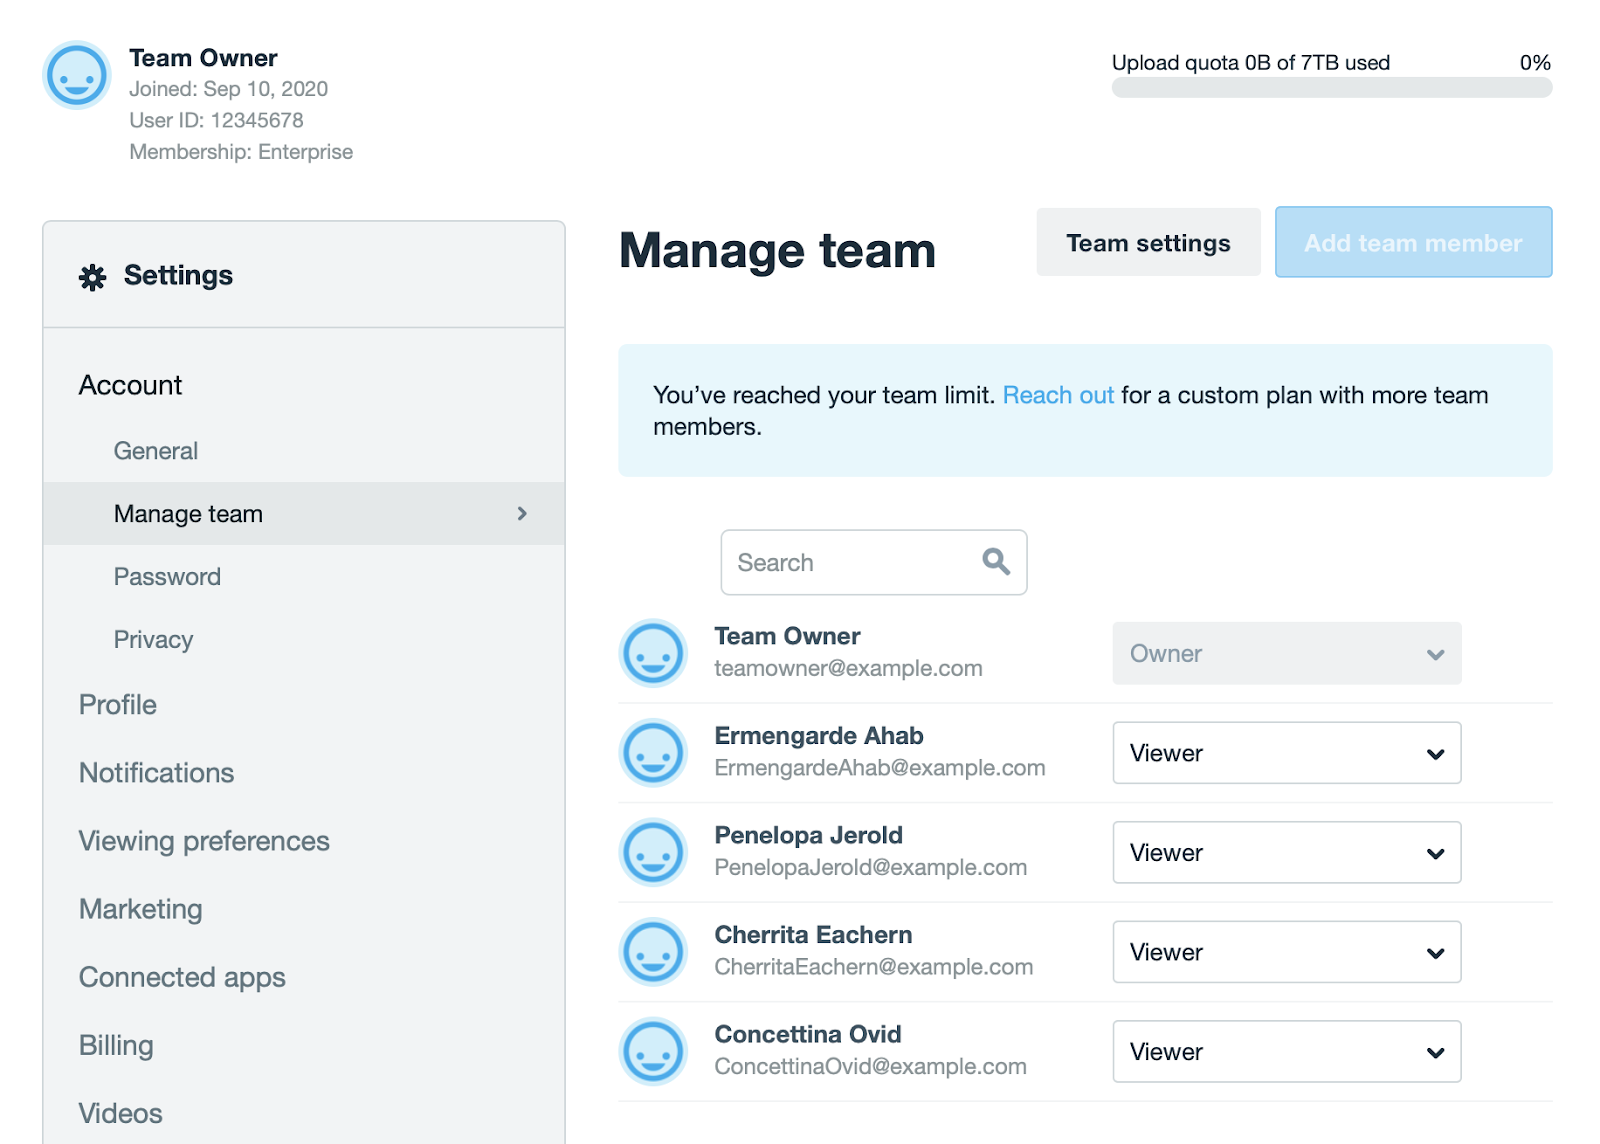Click Cherrita Eachern's avatar icon
1600x1144 pixels.
[653, 952]
